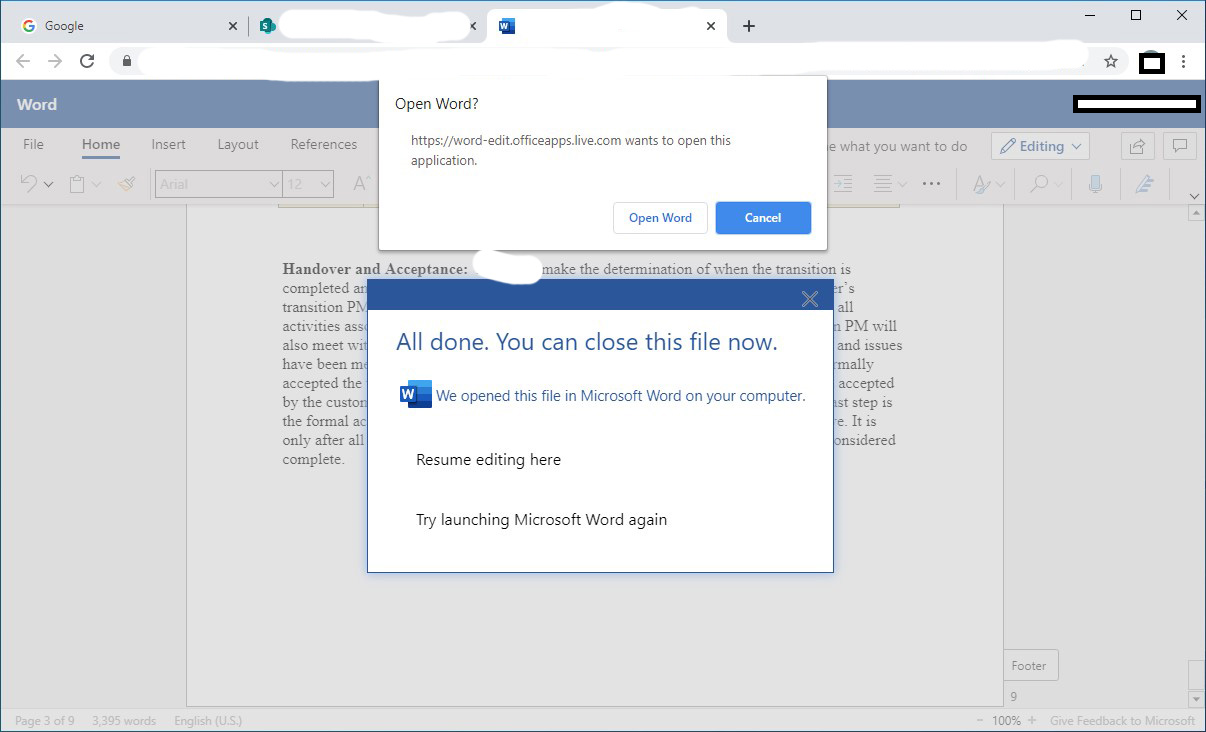
Task: Click the Styles icon
Action: click(981, 184)
